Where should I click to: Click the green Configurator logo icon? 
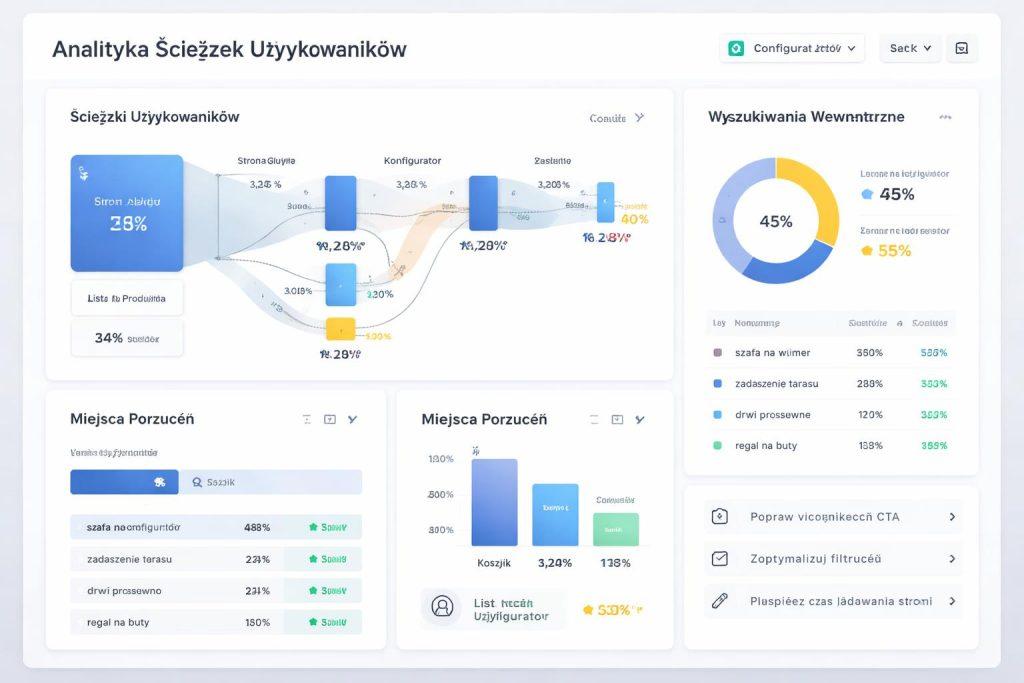point(737,48)
